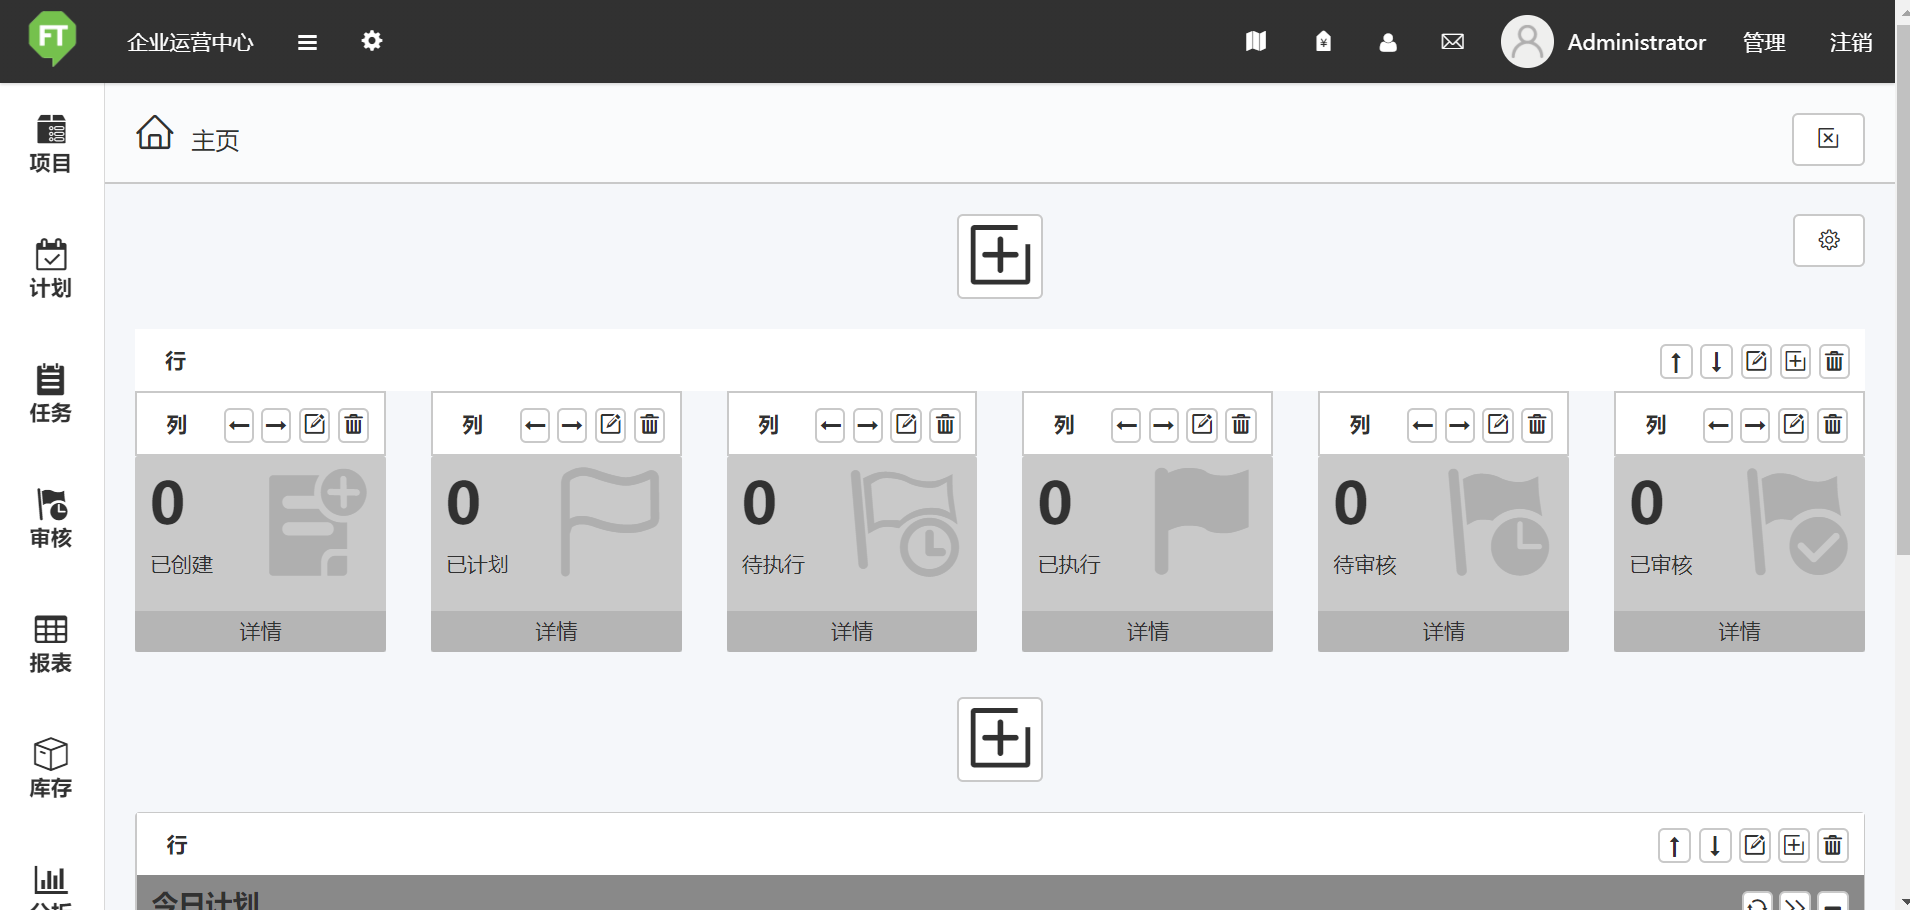This screenshot has height=910, width=1910.
Task: Go to the 任务 (Tasks) sidebar section
Action: [x=50, y=394]
